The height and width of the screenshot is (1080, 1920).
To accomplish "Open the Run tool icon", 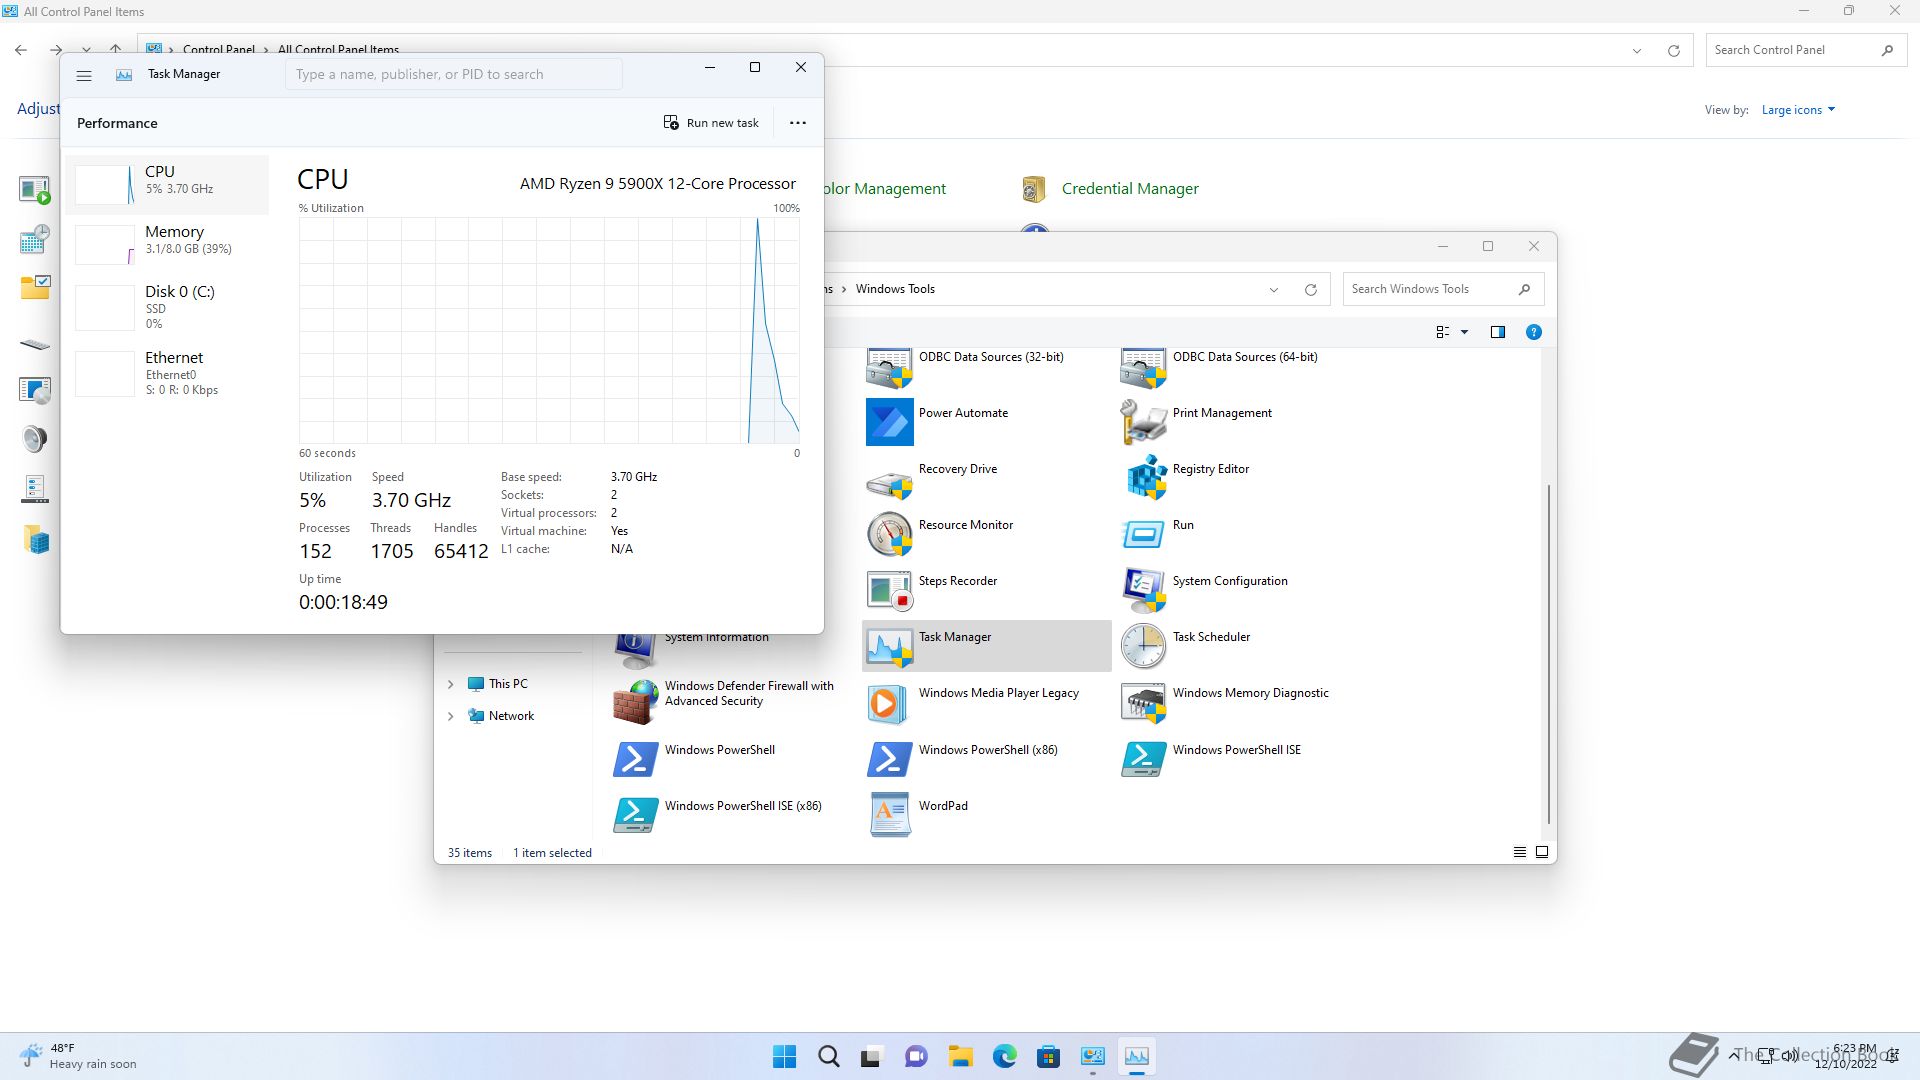I will coord(1143,534).
